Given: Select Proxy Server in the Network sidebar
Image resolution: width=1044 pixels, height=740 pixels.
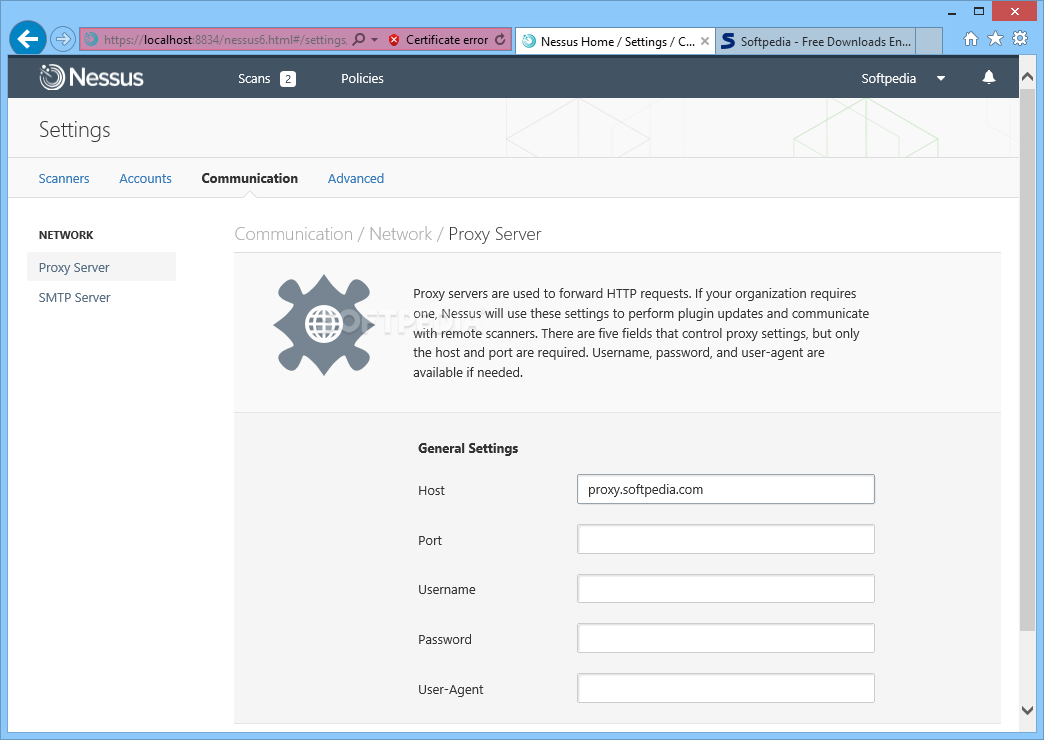Looking at the screenshot, I should click(101, 267).
